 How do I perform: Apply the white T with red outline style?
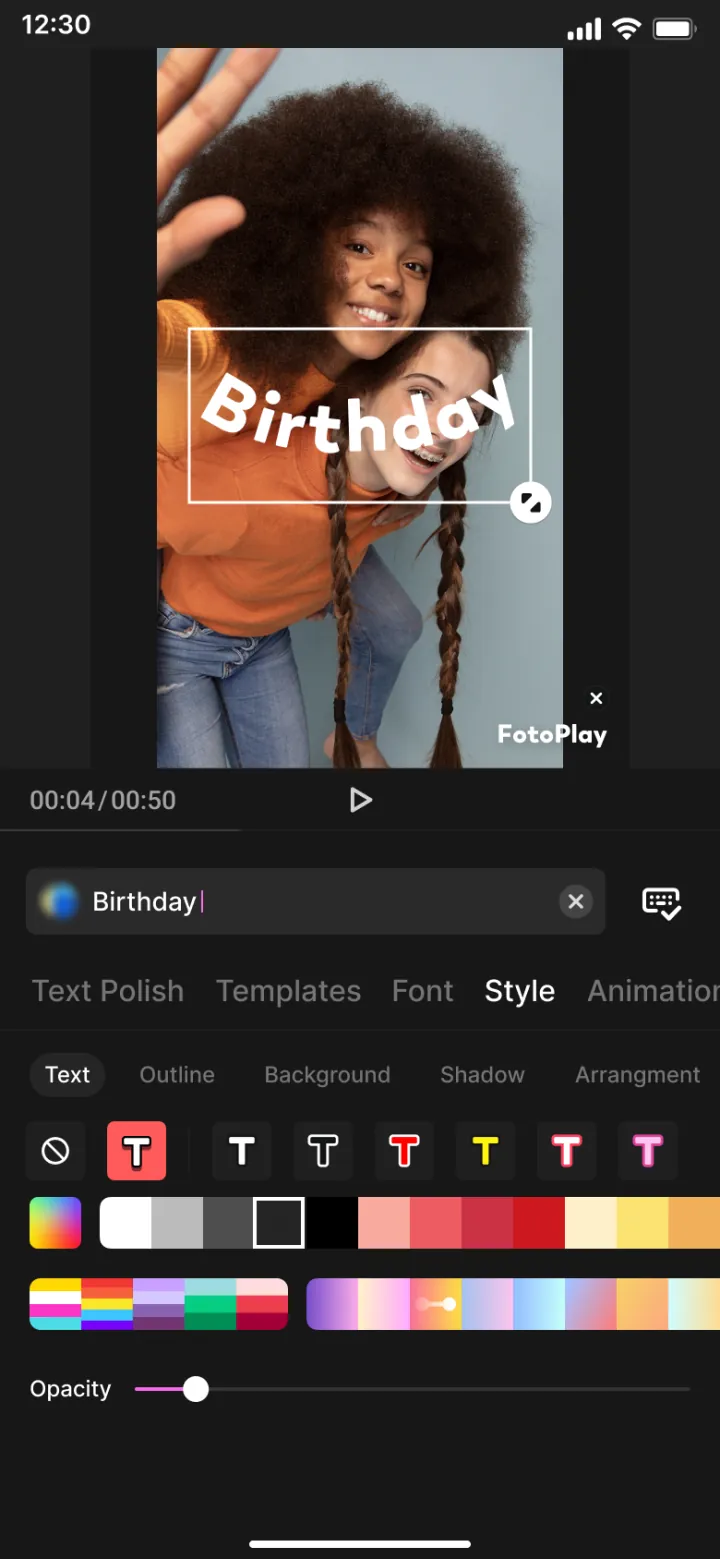[x=566, y=1152]
